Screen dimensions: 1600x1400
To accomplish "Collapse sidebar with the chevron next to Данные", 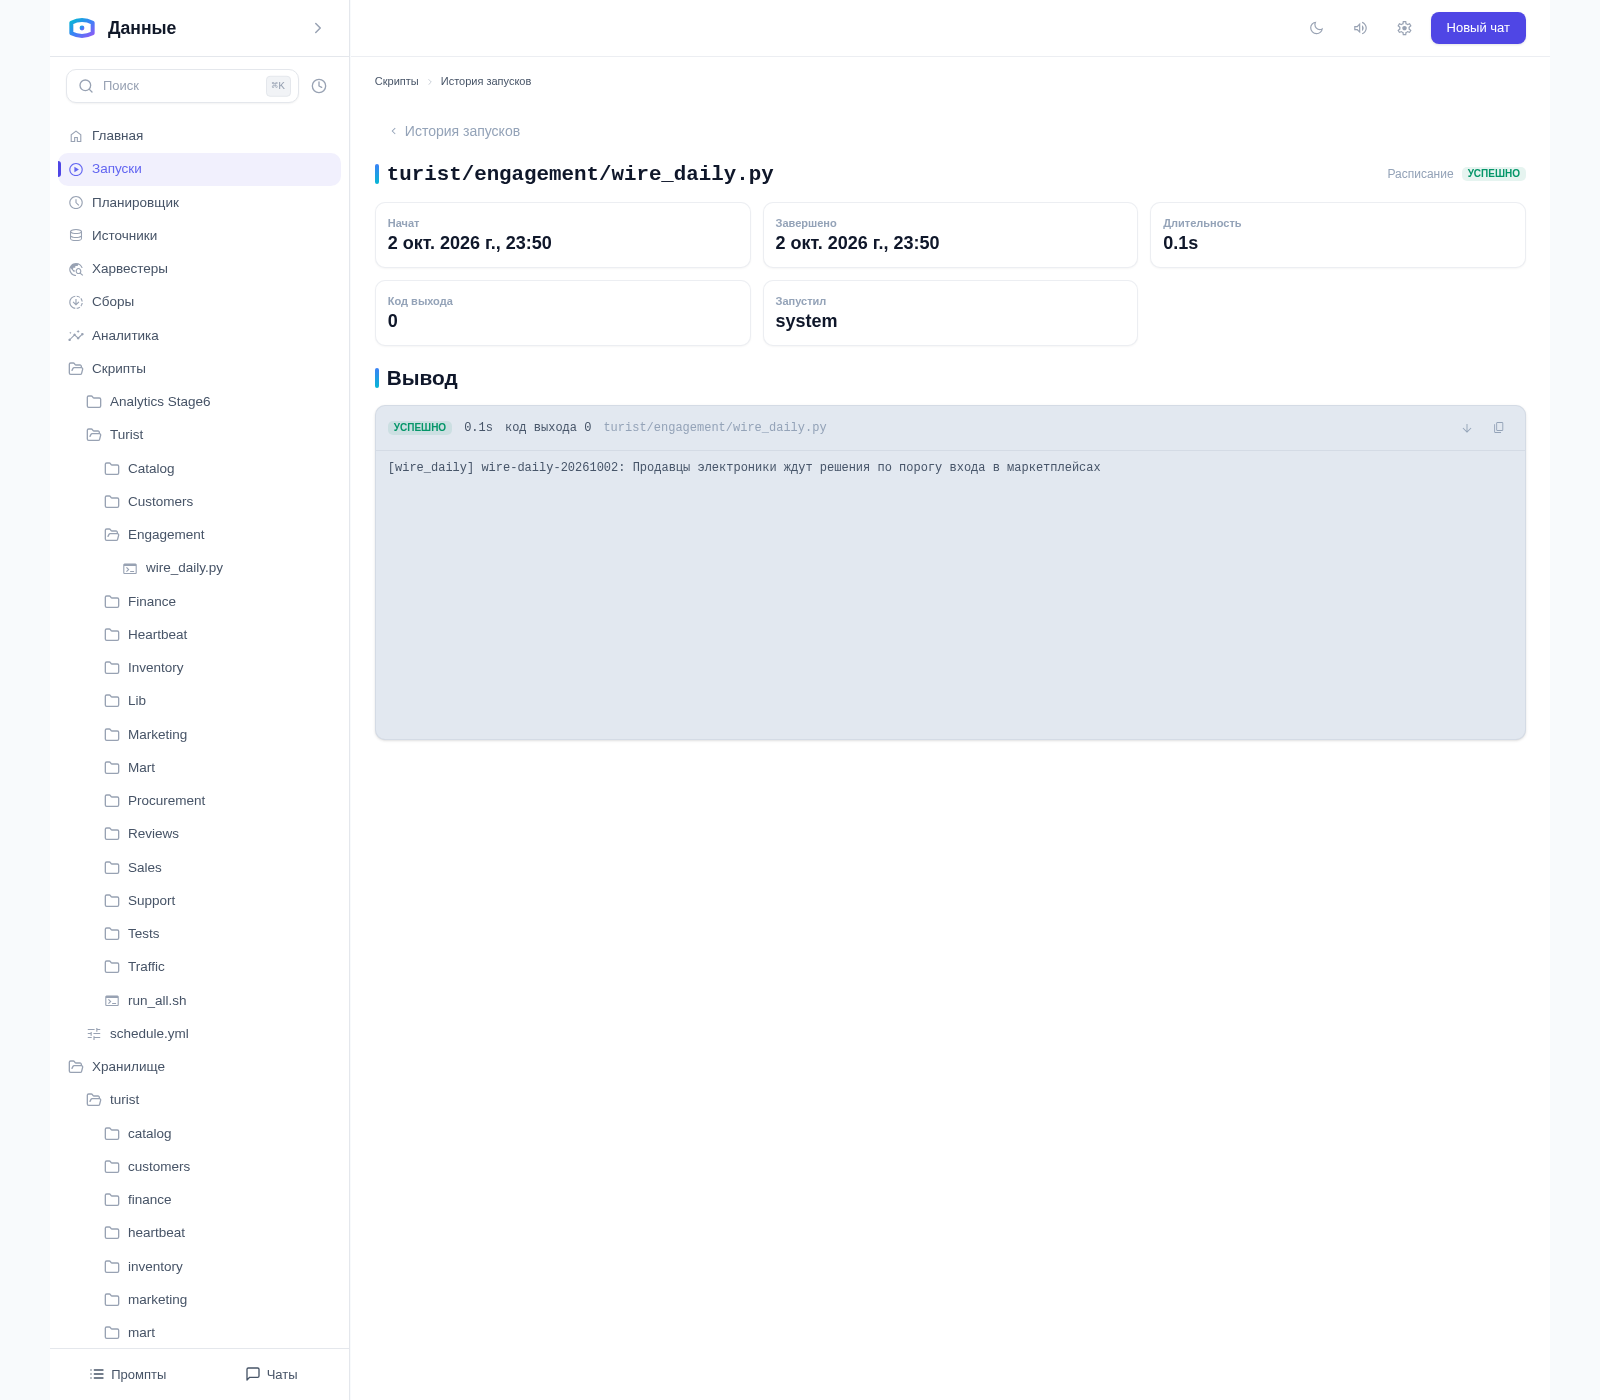I will click(318, 28).
